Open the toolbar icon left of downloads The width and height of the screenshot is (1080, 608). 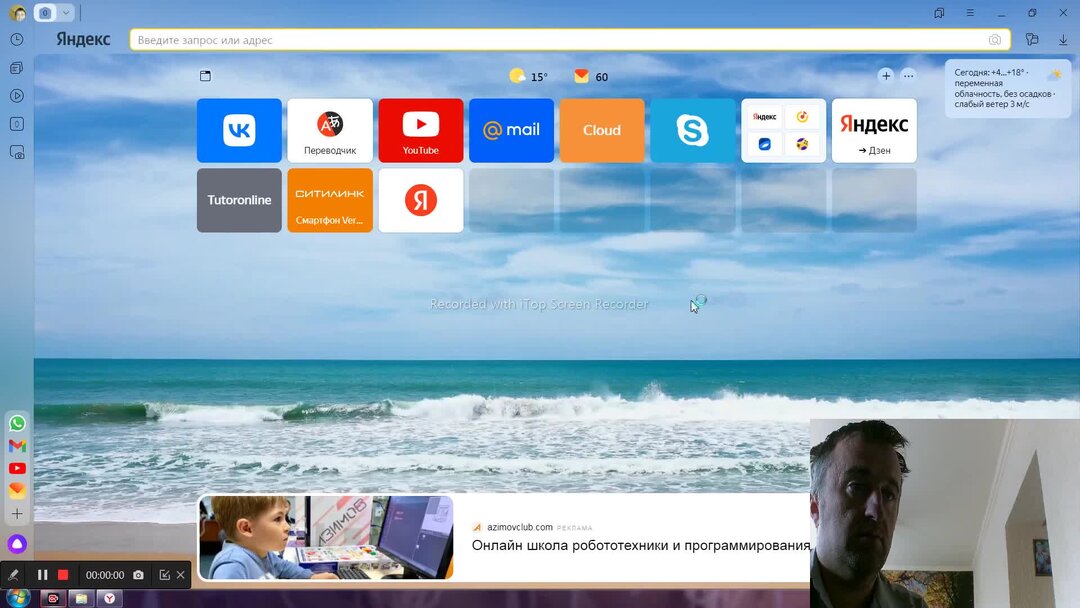(x=1032, y=40)
